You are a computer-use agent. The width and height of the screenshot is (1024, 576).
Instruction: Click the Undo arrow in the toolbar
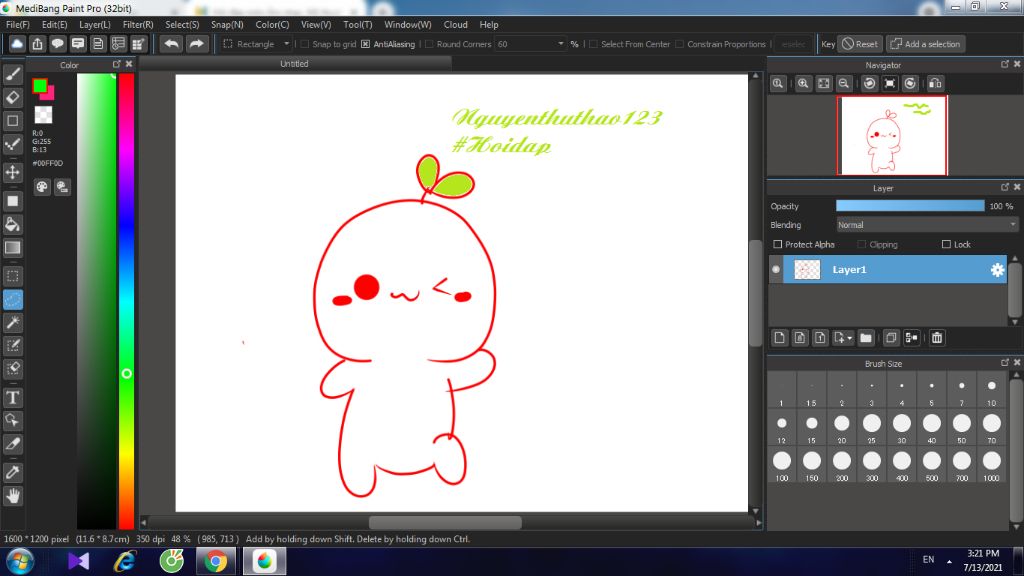point(171,44)
